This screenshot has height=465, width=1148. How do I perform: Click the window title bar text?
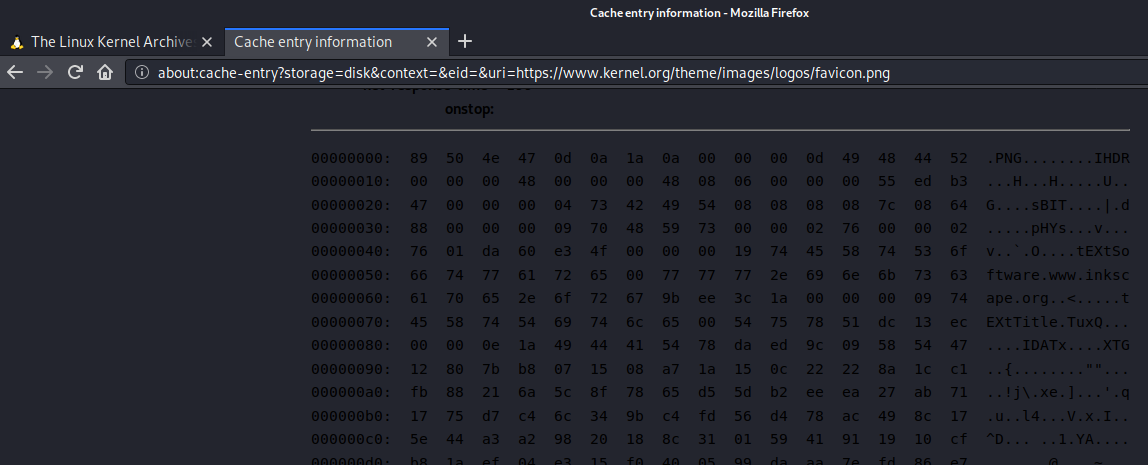[699, 12]
